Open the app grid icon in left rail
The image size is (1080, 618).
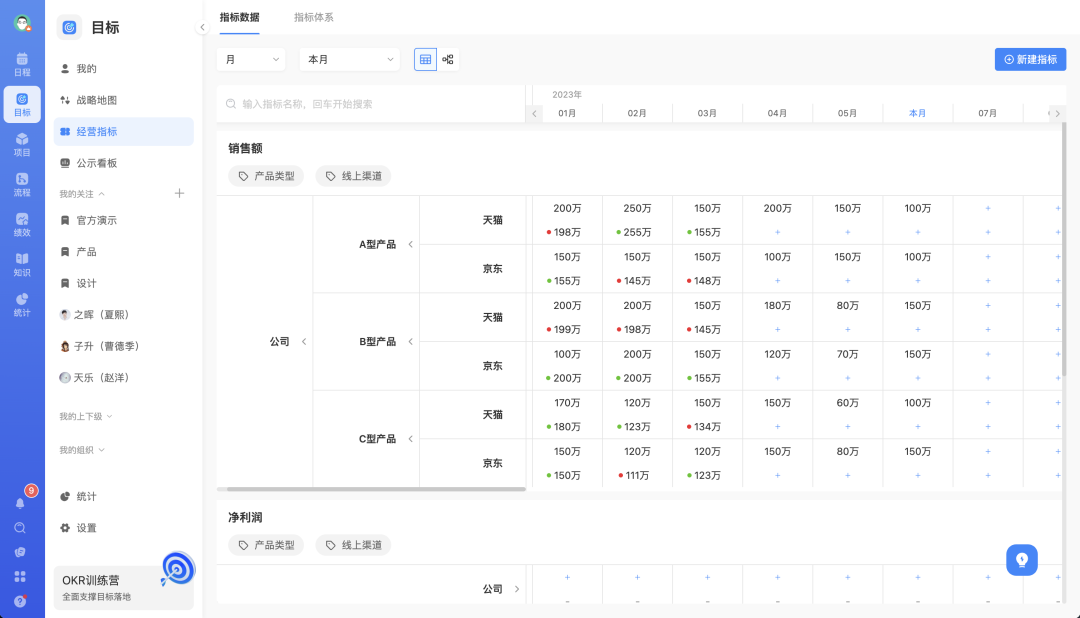click(x=20, y=576)
